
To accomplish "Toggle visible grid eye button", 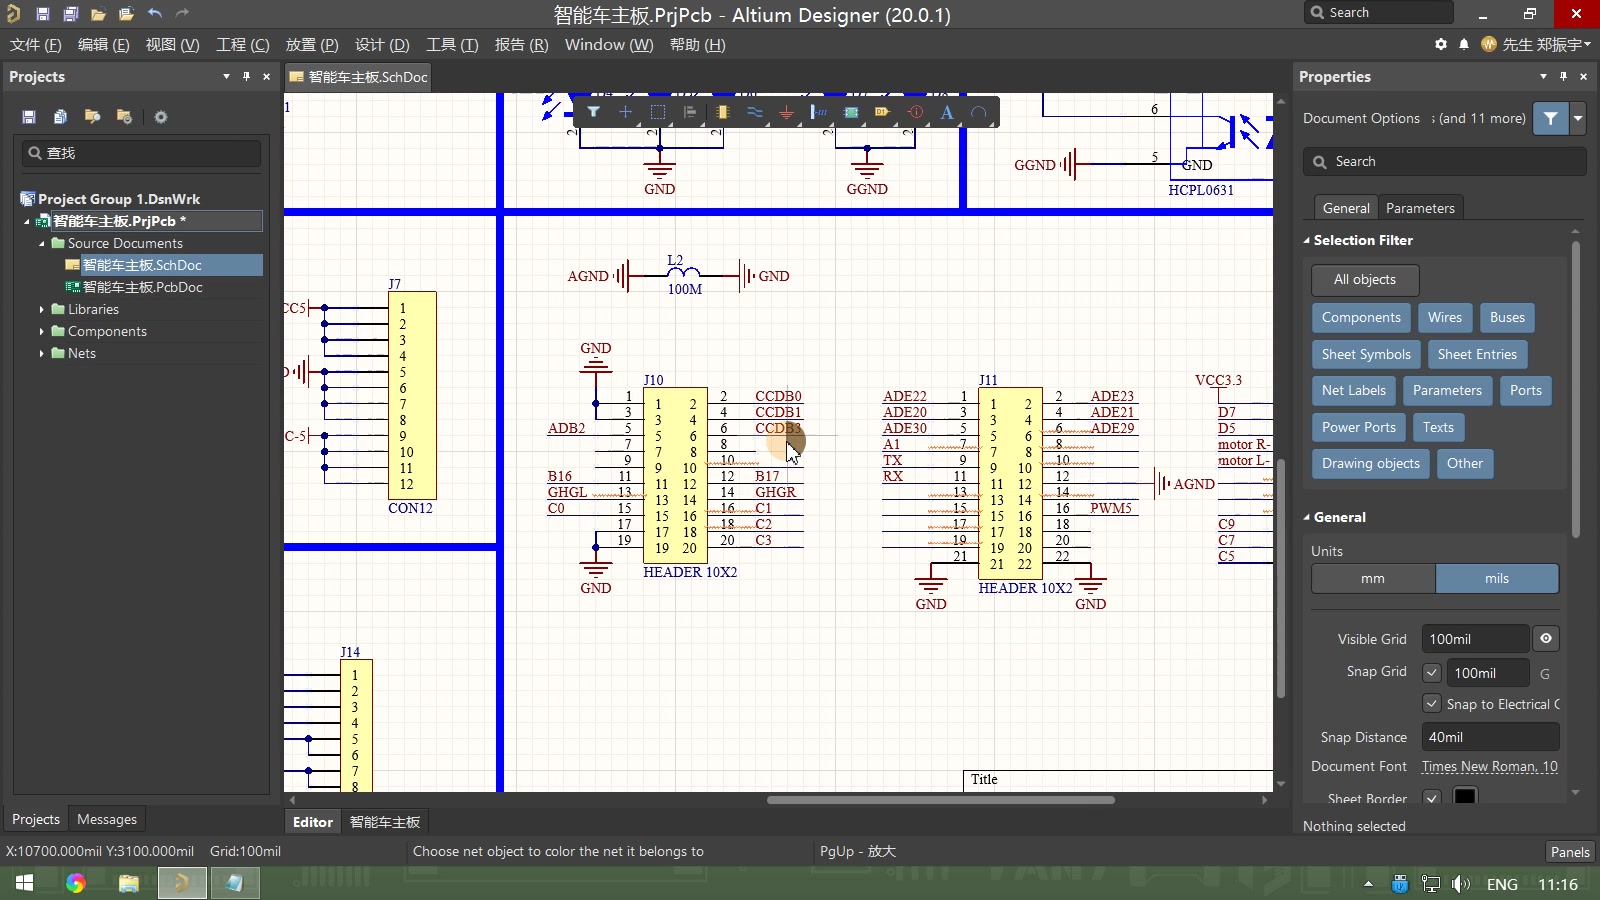I will (1546, 638).
